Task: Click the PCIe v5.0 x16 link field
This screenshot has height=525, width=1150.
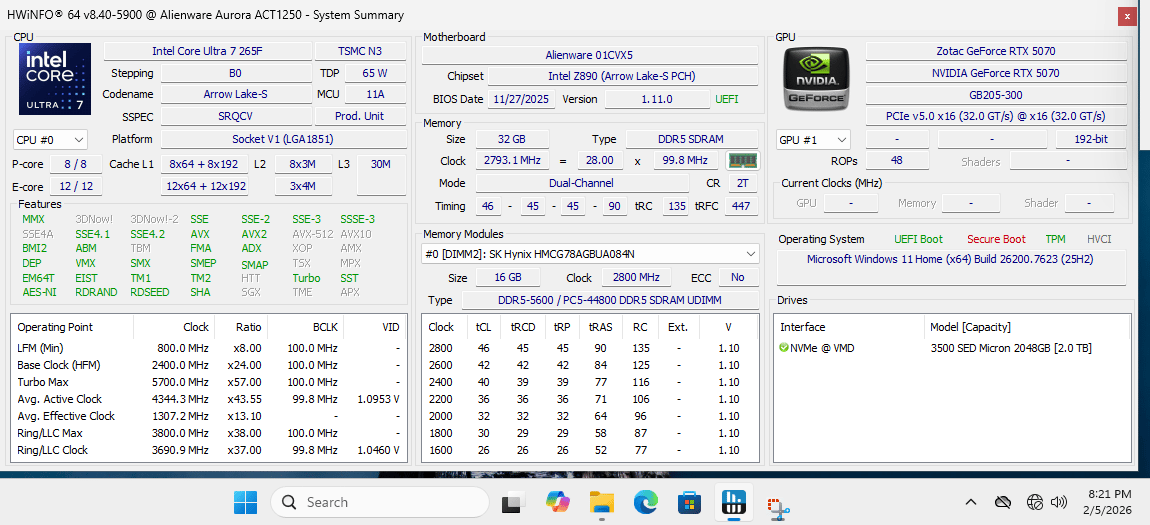Action: click(996, 116)
